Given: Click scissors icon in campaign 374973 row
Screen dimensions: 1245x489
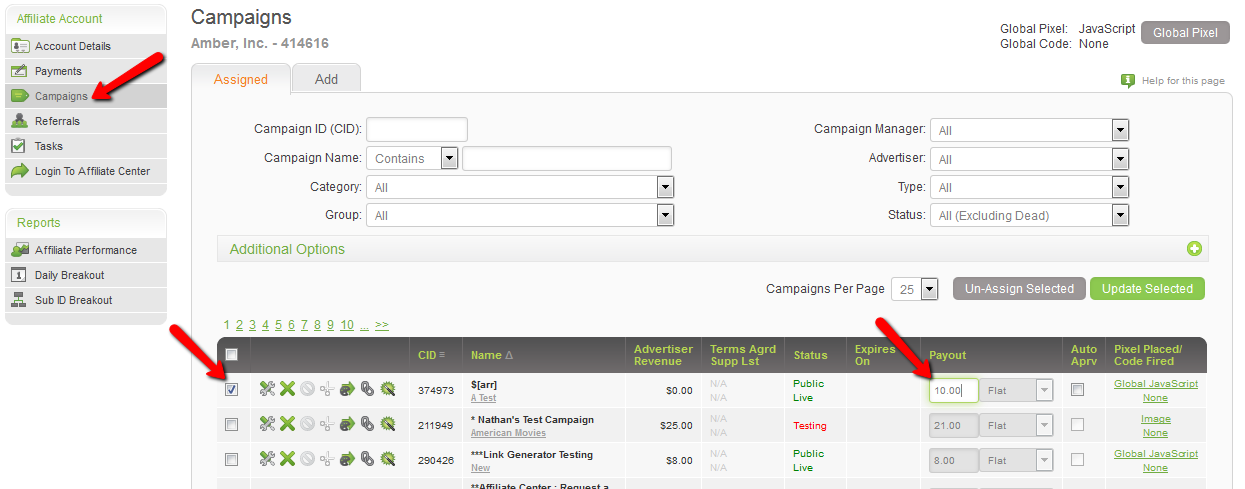Looking at the screenshot, I should coord(327,390).
